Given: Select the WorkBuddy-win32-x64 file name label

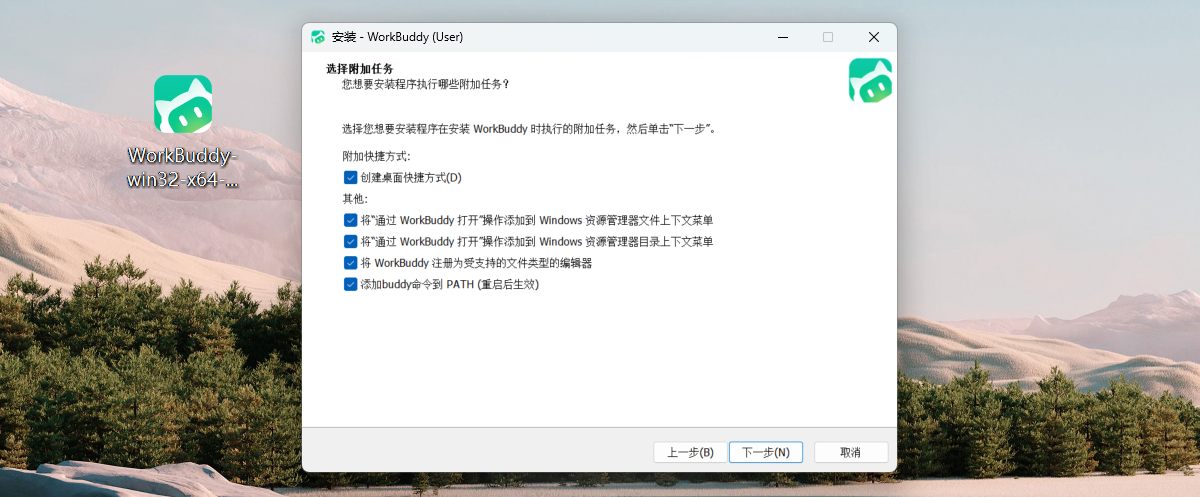Looking at the screenshot, I should tap(183, 169).
